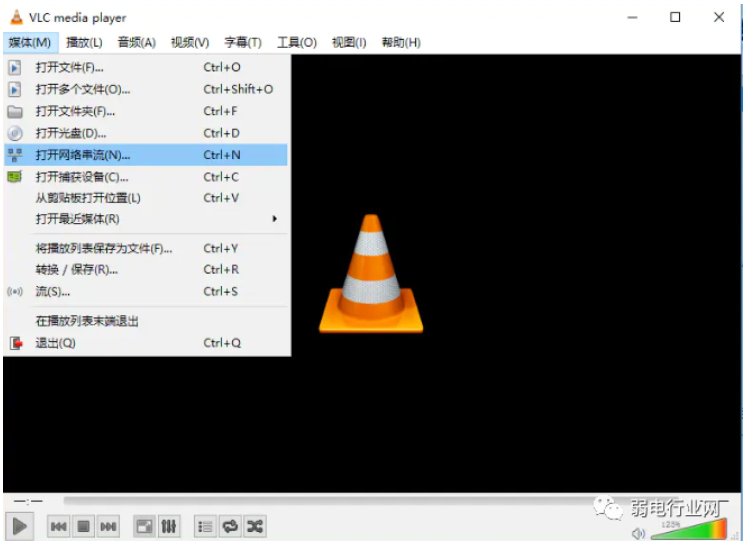Click the Next track button
The width and height of the screenshot is (745, 545).
point(108,526)
